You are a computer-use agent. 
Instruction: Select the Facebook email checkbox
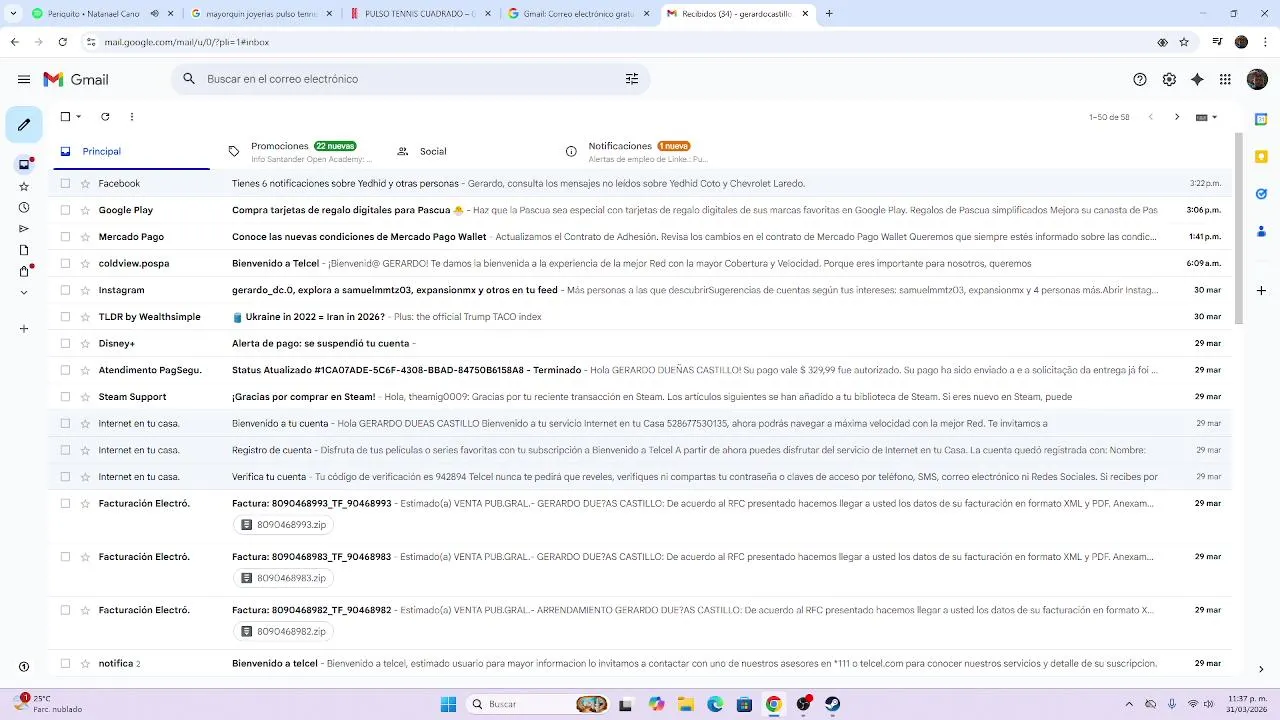(x=65, y=183)
